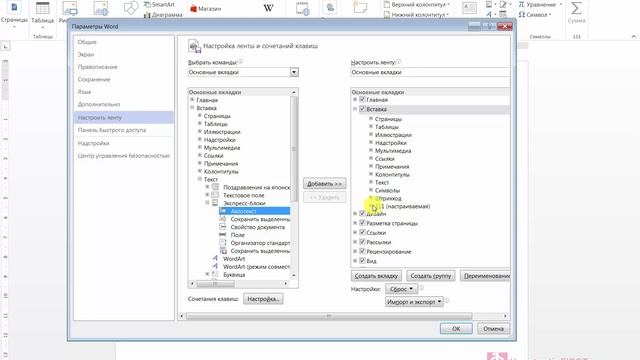Expand Символы group in right ribbon list
Screen dimensions: 640x360
click(371, 190)
